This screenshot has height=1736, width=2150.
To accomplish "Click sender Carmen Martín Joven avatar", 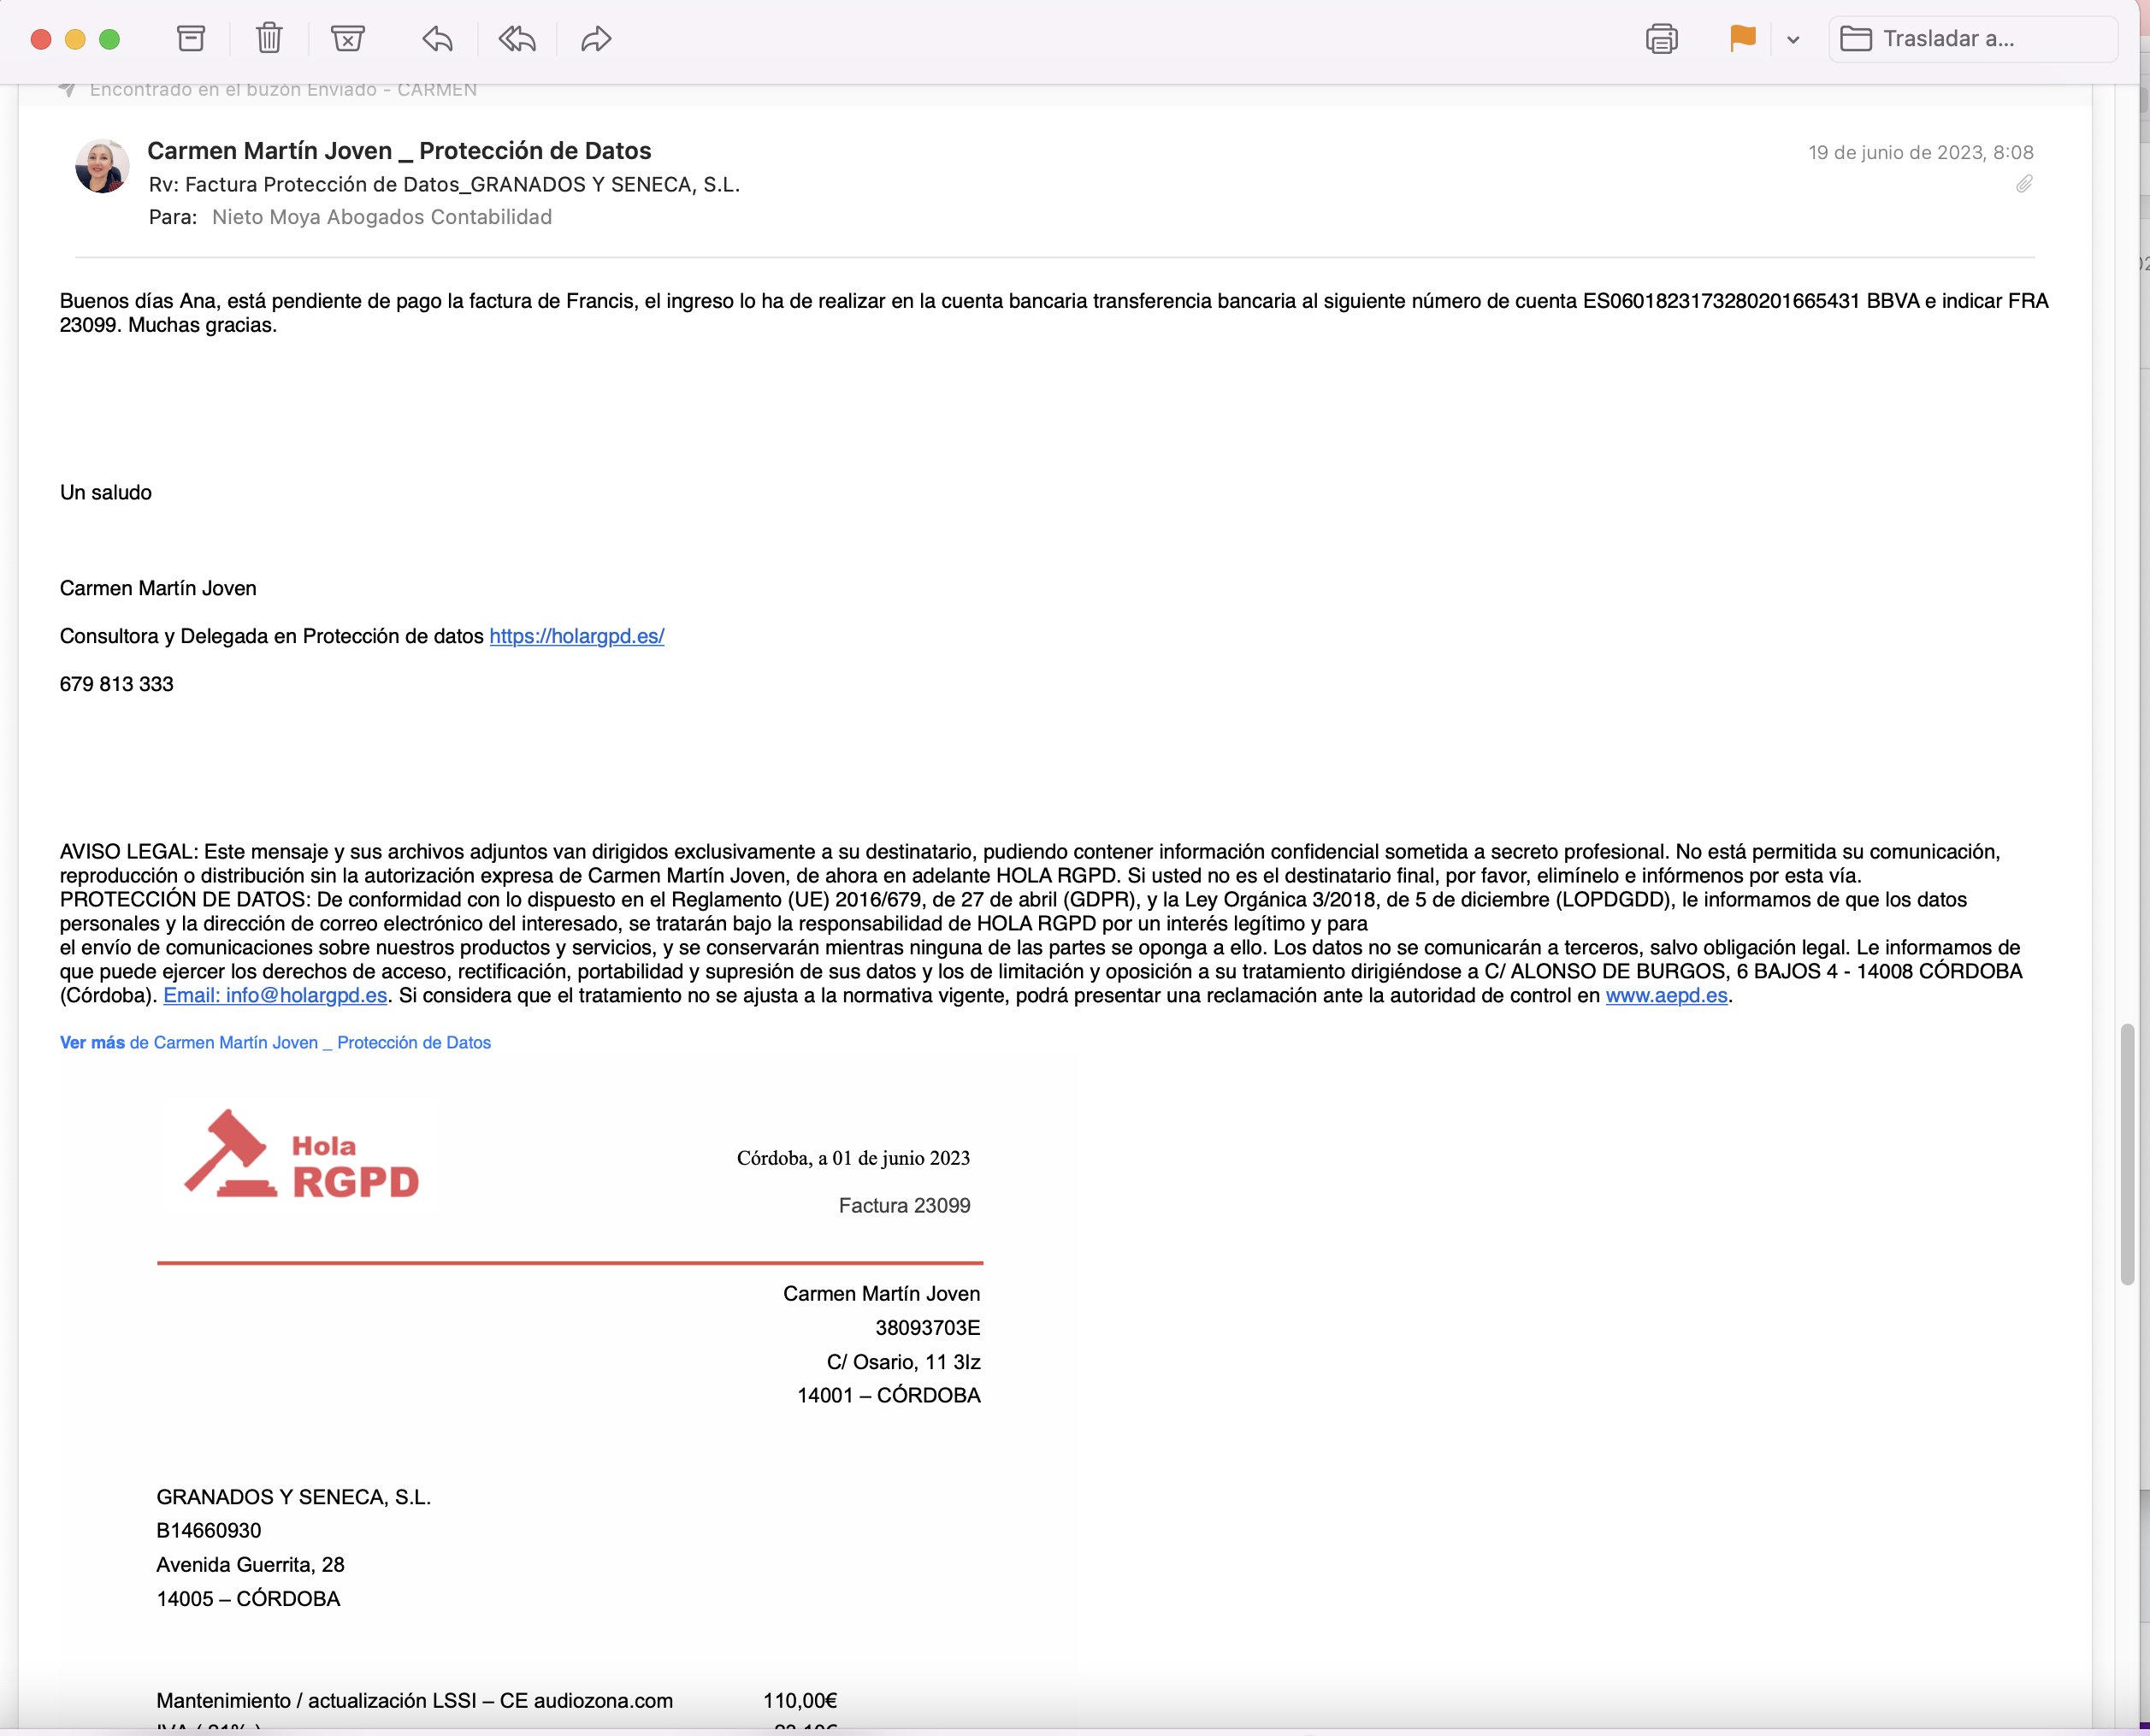I will (x=102, y=166).
